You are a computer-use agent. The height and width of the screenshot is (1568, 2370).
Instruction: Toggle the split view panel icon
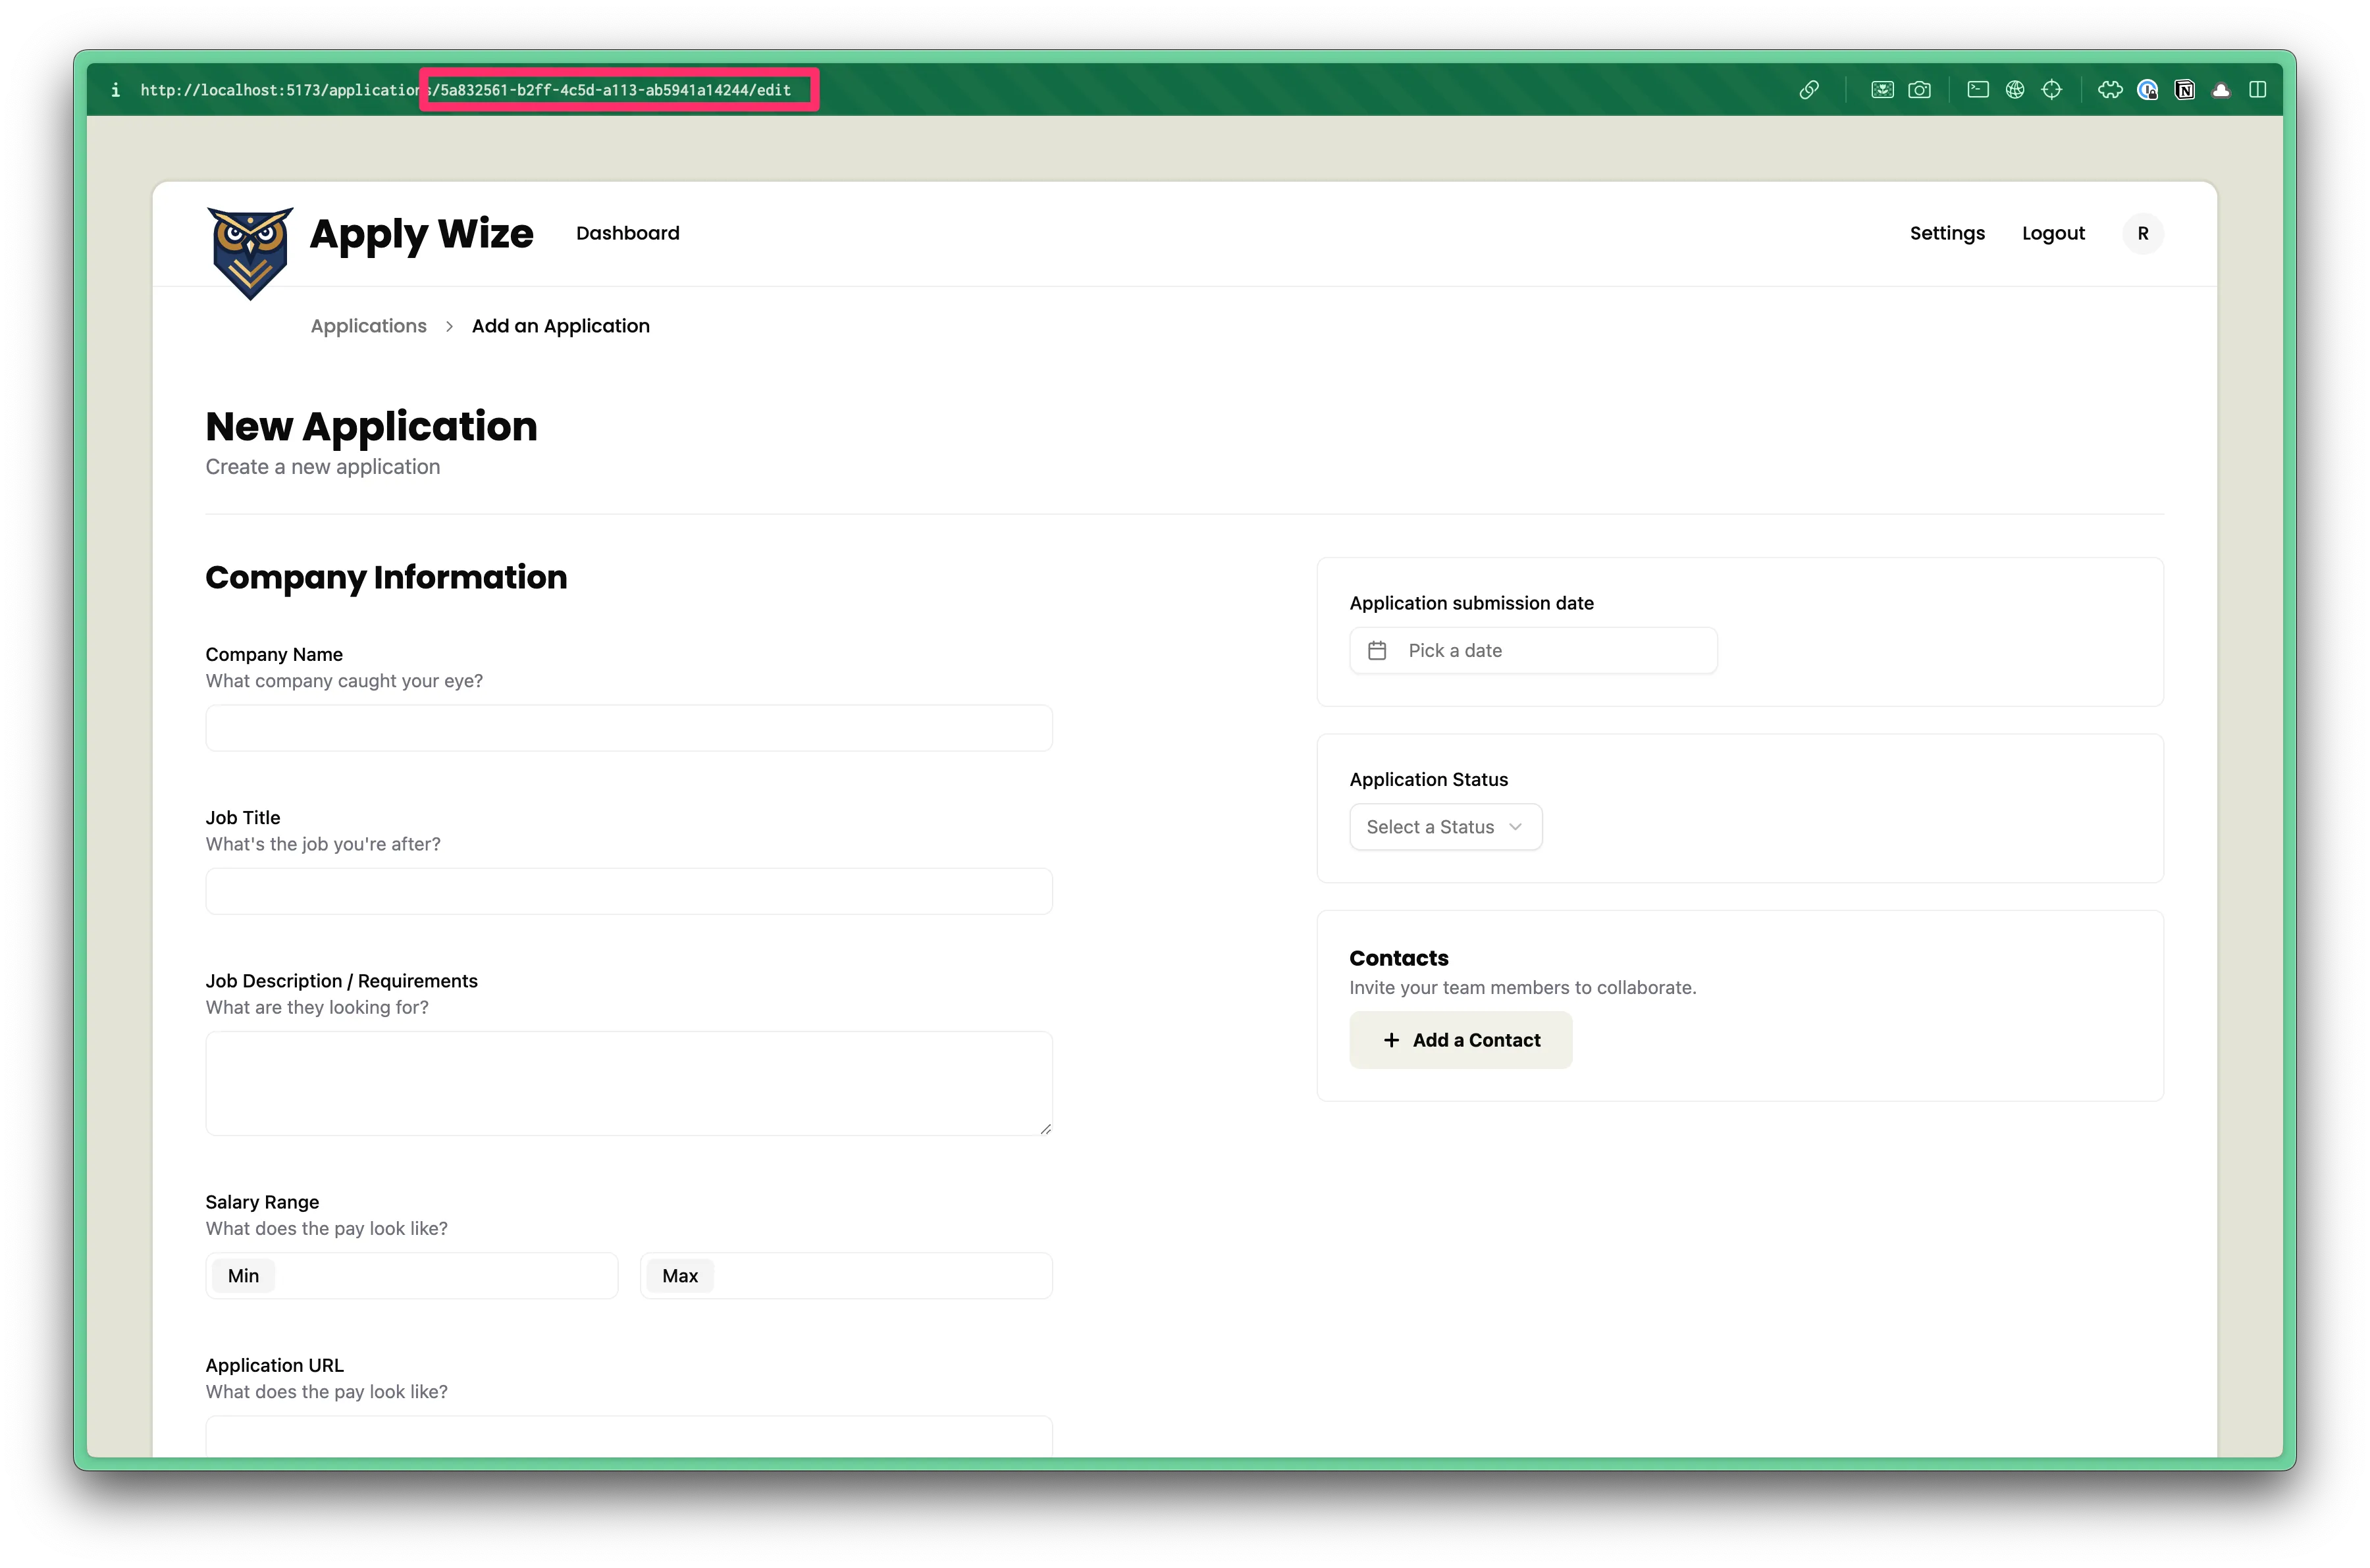point(2257,90)
